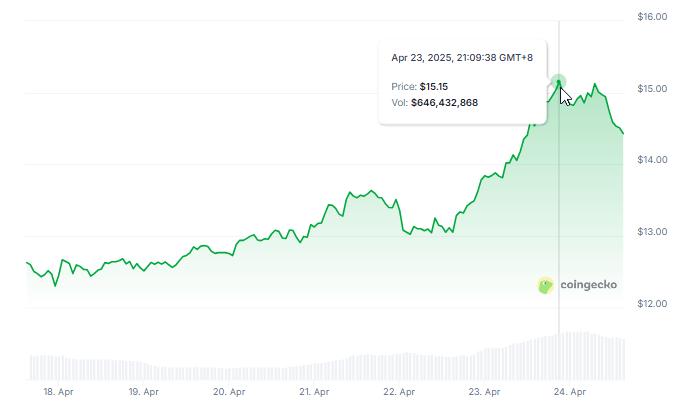698x411 pixels.
Task: Select the 21. Apr date label
Action: (314, 392)
